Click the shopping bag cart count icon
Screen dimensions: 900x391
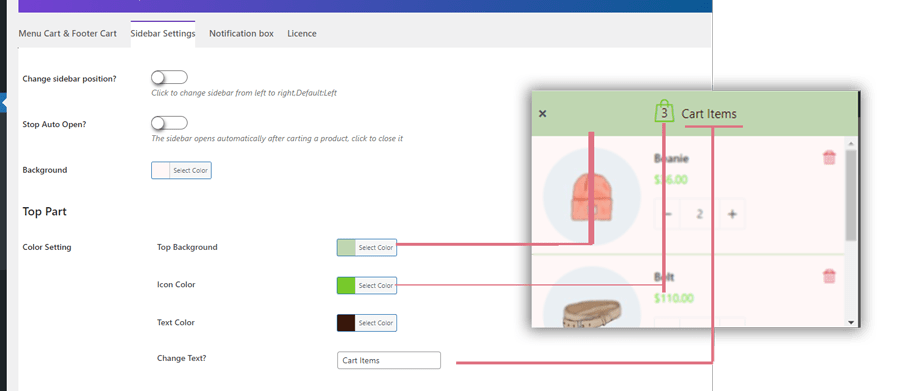click(664, 111)
